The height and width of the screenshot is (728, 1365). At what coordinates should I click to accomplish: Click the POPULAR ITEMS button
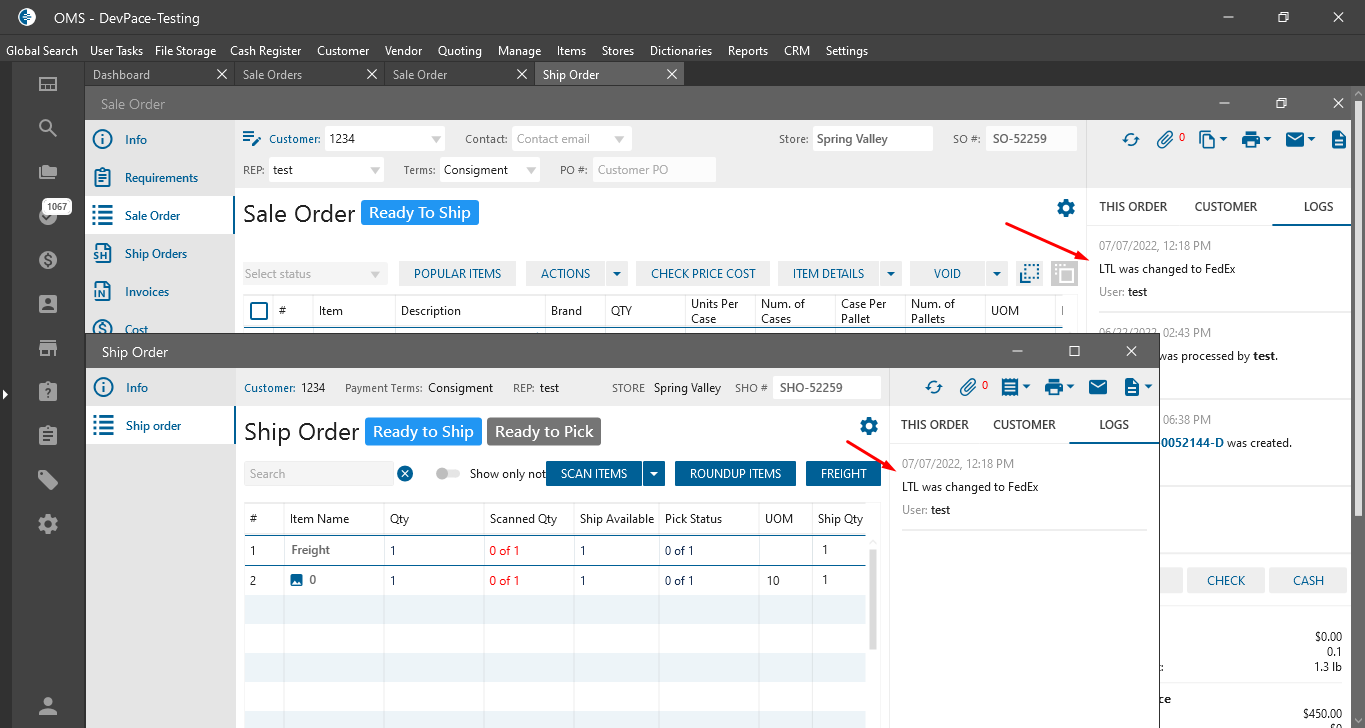pyautogui.click(x=458, y=274)
